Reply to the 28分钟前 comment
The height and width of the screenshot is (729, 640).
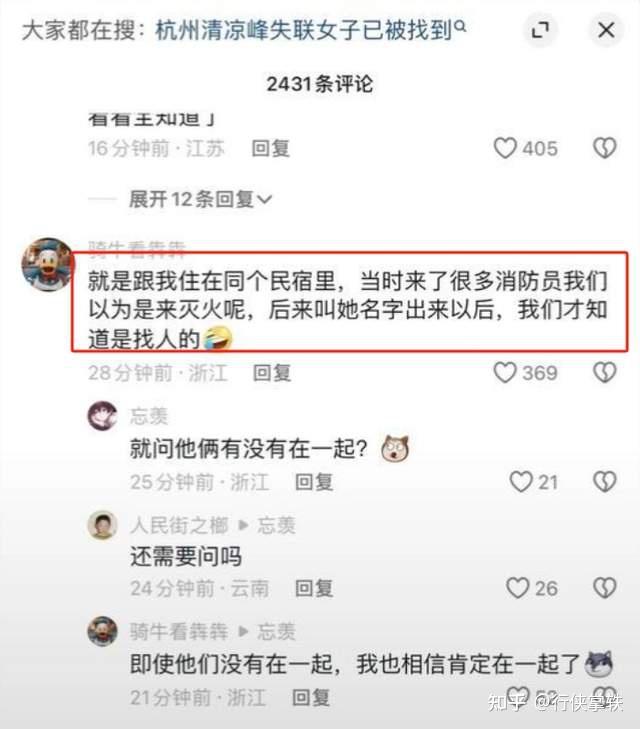pos(272,373)
